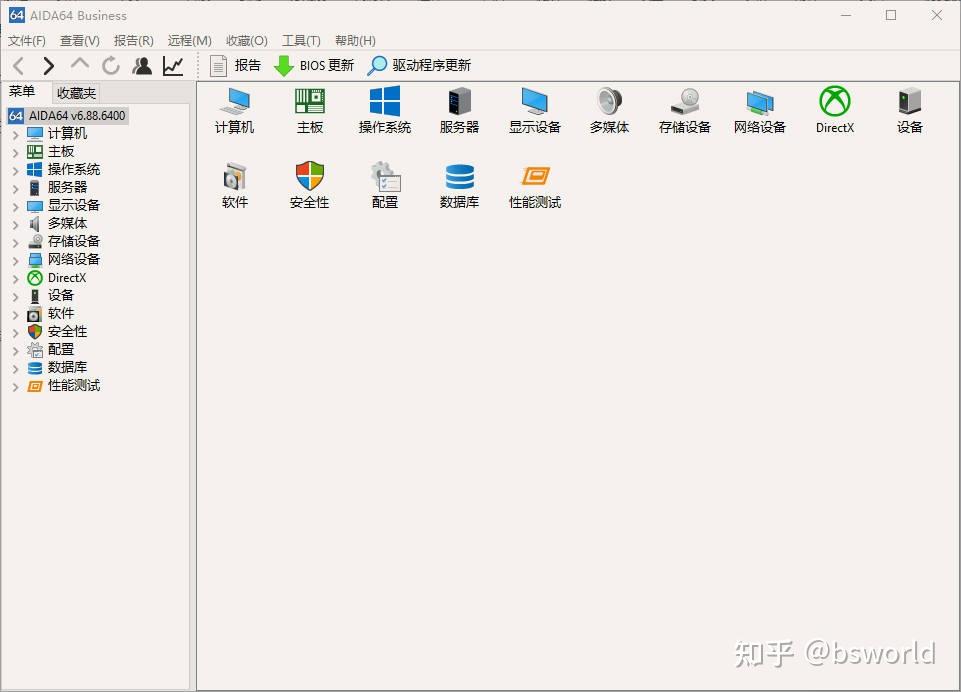Open the 安全性 shield icon in main panel
Screen dimensions: 961x692
pos(310,185)
